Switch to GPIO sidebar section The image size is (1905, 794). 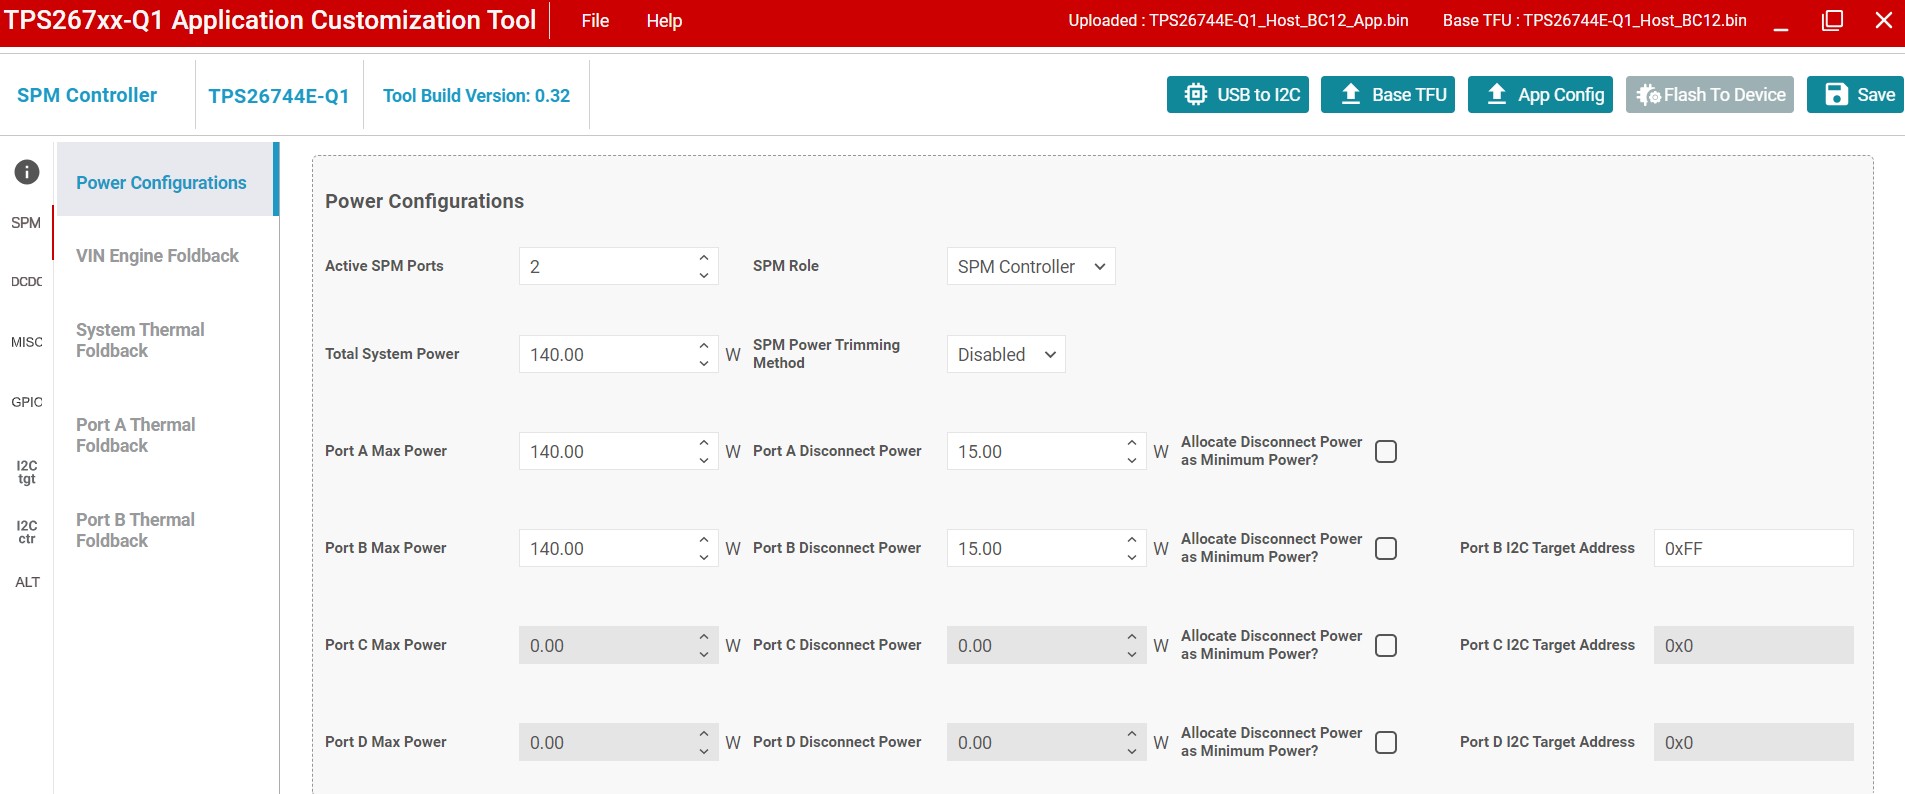[26, 402]
